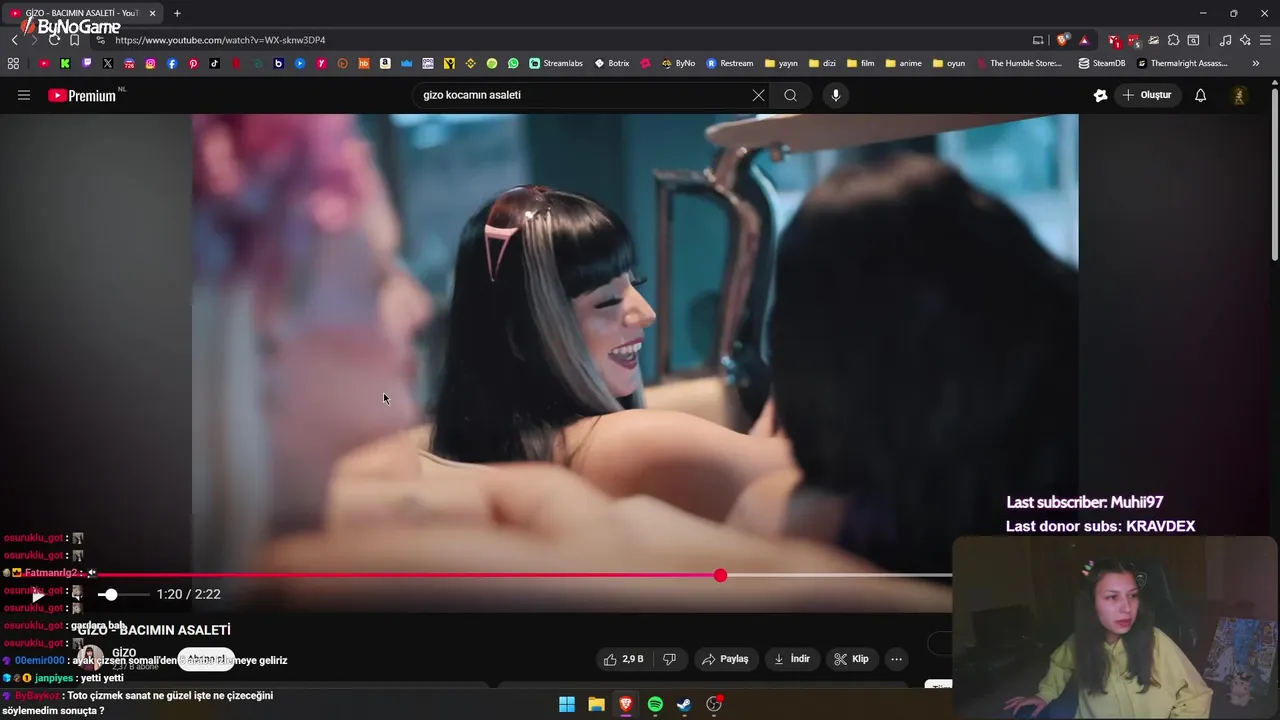The image size is (1280, 720).
Task: Open the ByNo bookmark
Action: 678,63
